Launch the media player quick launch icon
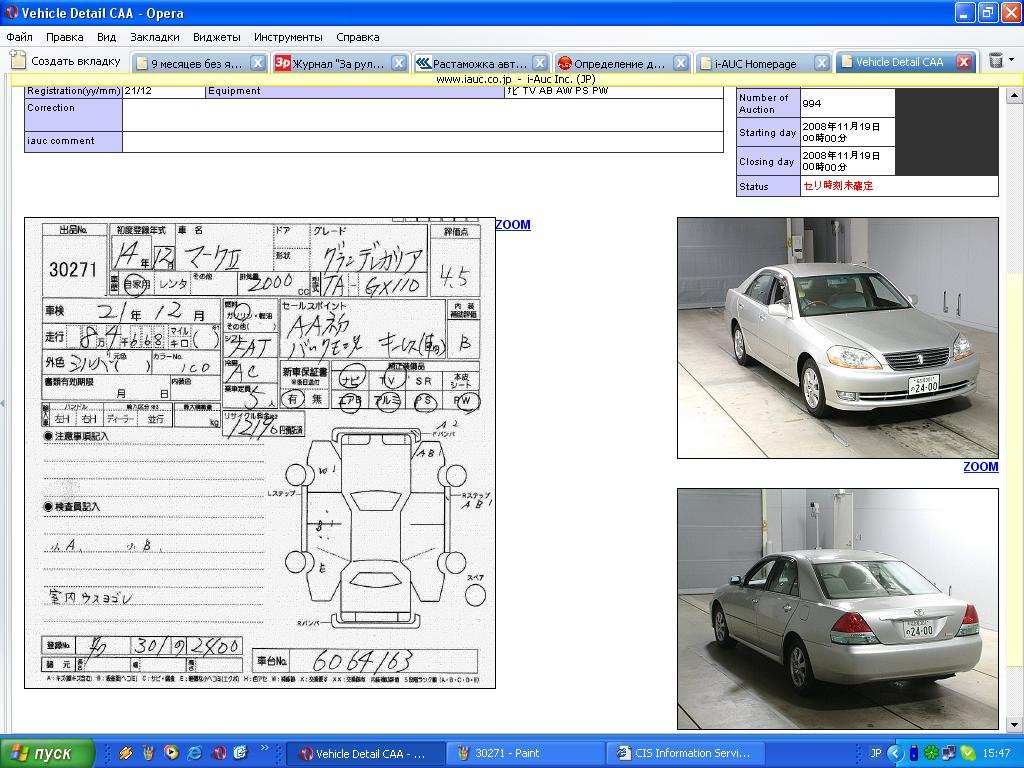1024x768 pixels. [x=171, y=753]
